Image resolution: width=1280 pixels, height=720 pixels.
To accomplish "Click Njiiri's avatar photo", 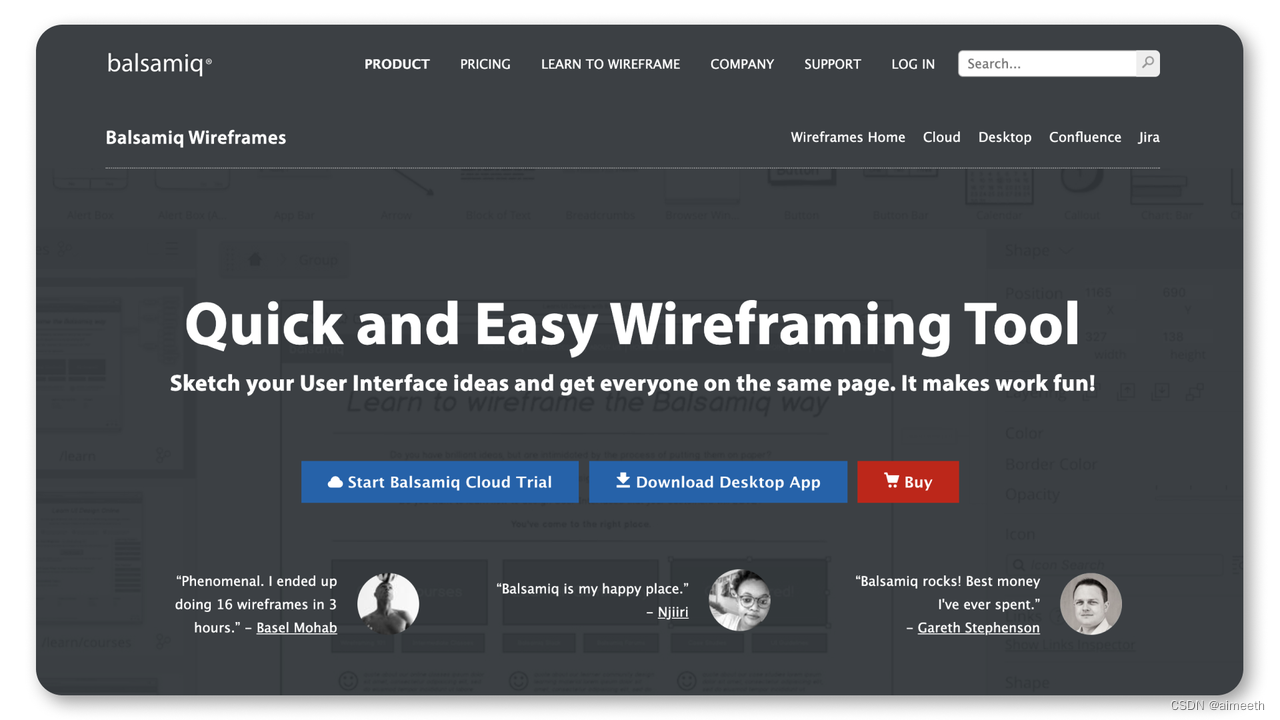I will [739, 600].
